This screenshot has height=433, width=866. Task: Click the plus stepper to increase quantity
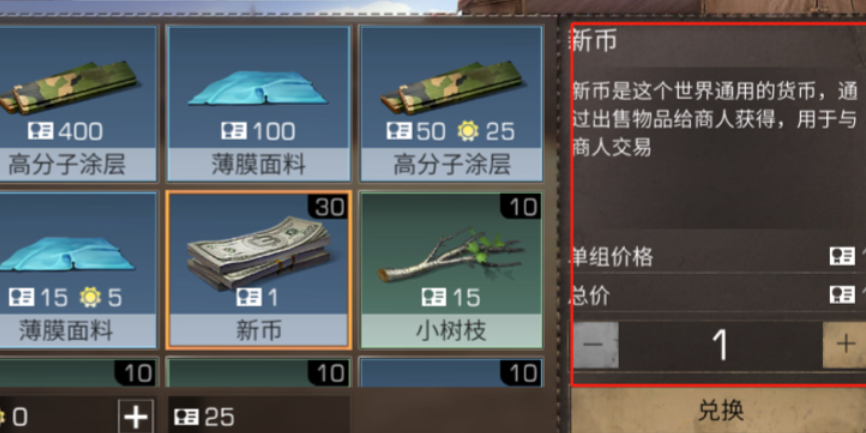coord(844,345)
